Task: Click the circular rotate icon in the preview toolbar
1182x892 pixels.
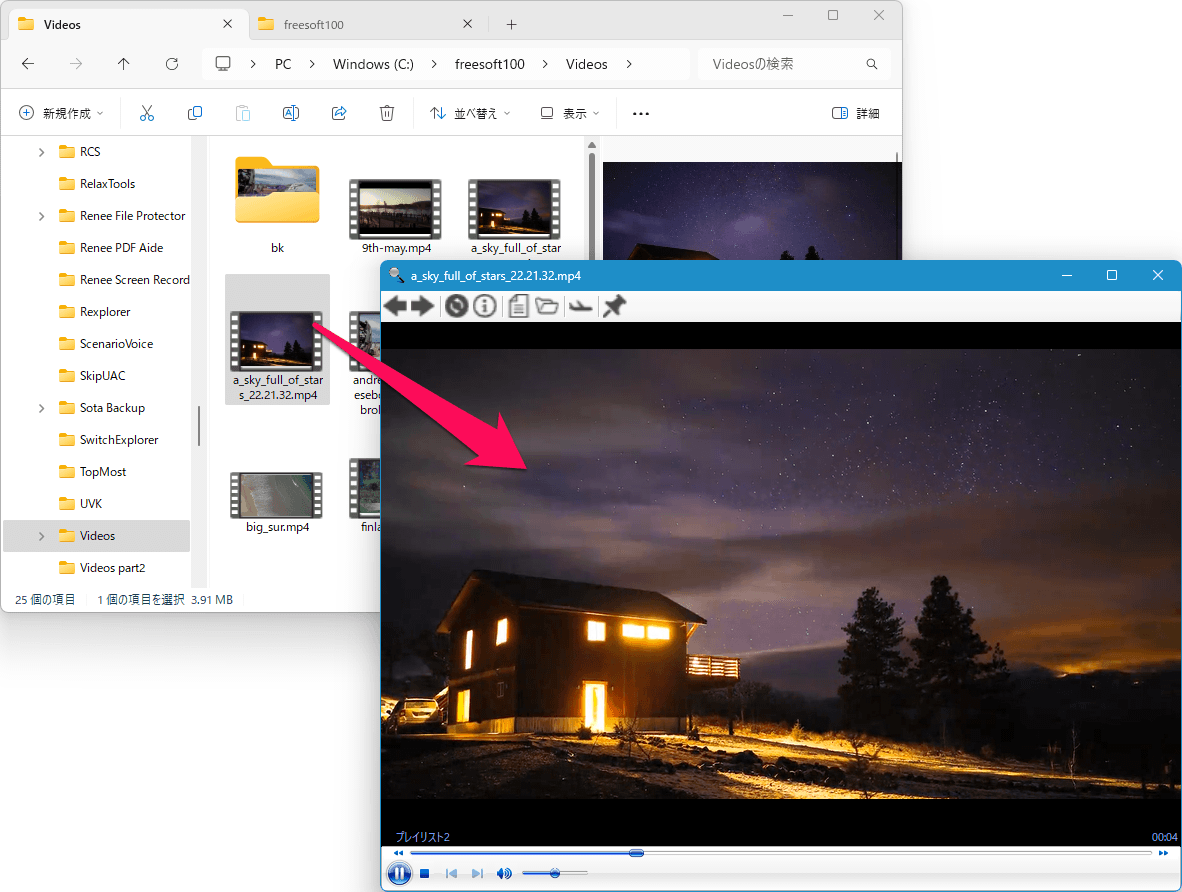Action: point(457,306)
